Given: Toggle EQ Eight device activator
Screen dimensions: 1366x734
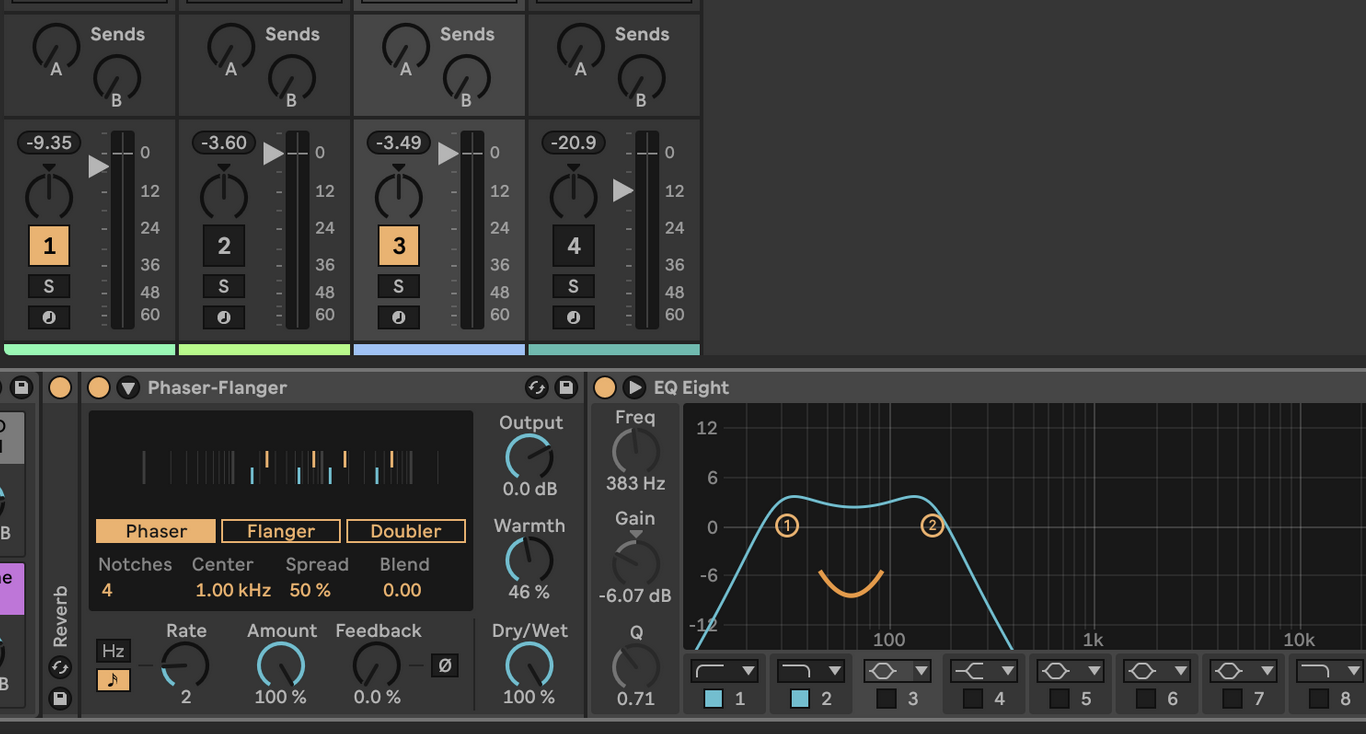Looking at the screenshot, I should tap(604, 387).
